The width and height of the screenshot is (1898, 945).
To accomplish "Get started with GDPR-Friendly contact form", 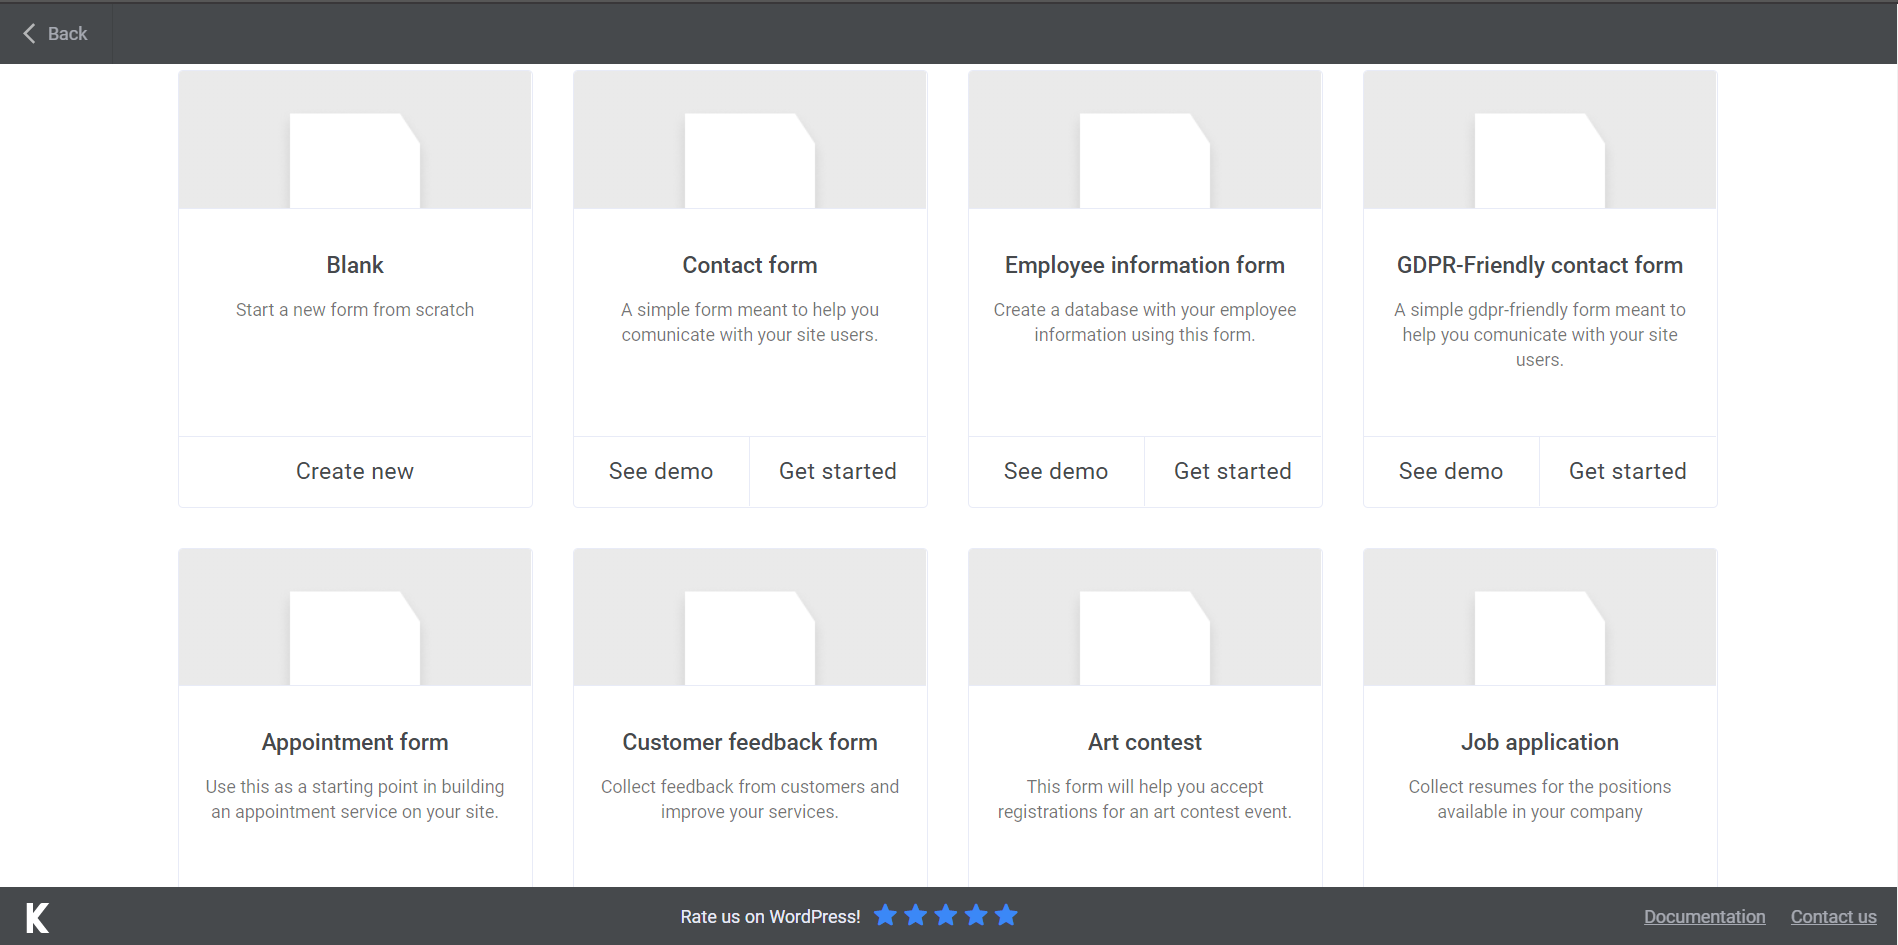I will (1627, 470).
